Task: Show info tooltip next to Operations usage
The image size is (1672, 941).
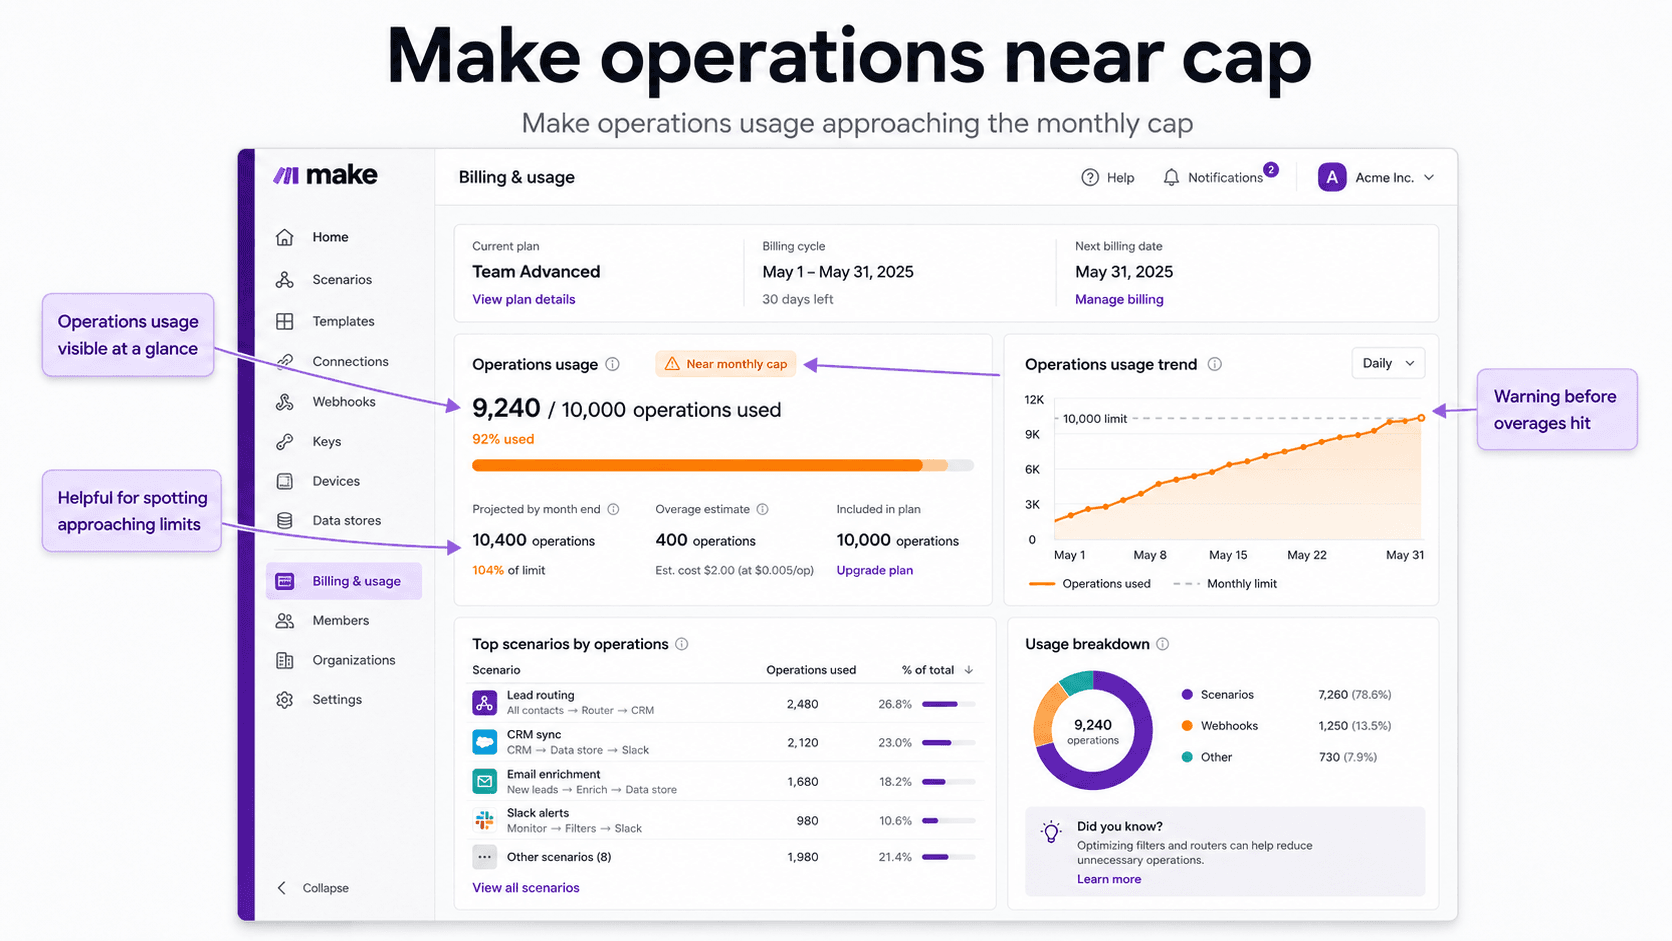Action: [x=613, y=364]
